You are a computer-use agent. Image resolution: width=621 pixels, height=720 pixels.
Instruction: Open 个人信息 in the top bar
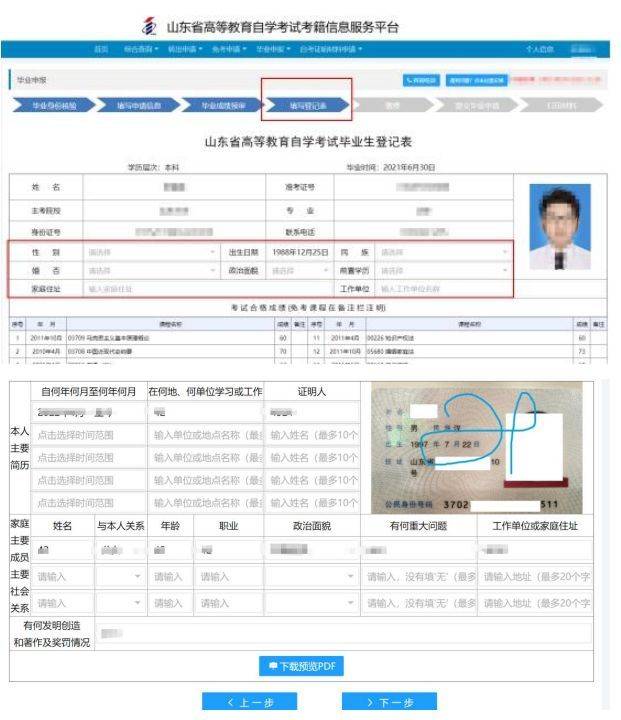(x=540, y=49)
